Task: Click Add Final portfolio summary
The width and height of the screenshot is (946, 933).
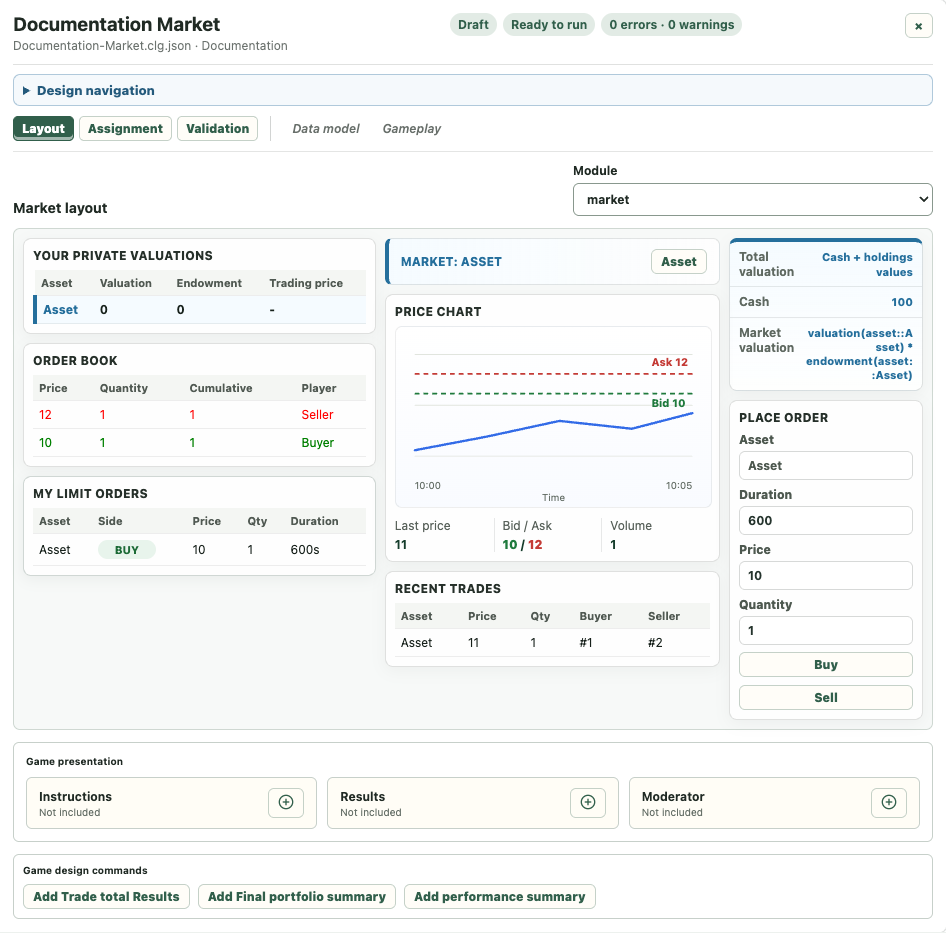Action: [297, 897]
